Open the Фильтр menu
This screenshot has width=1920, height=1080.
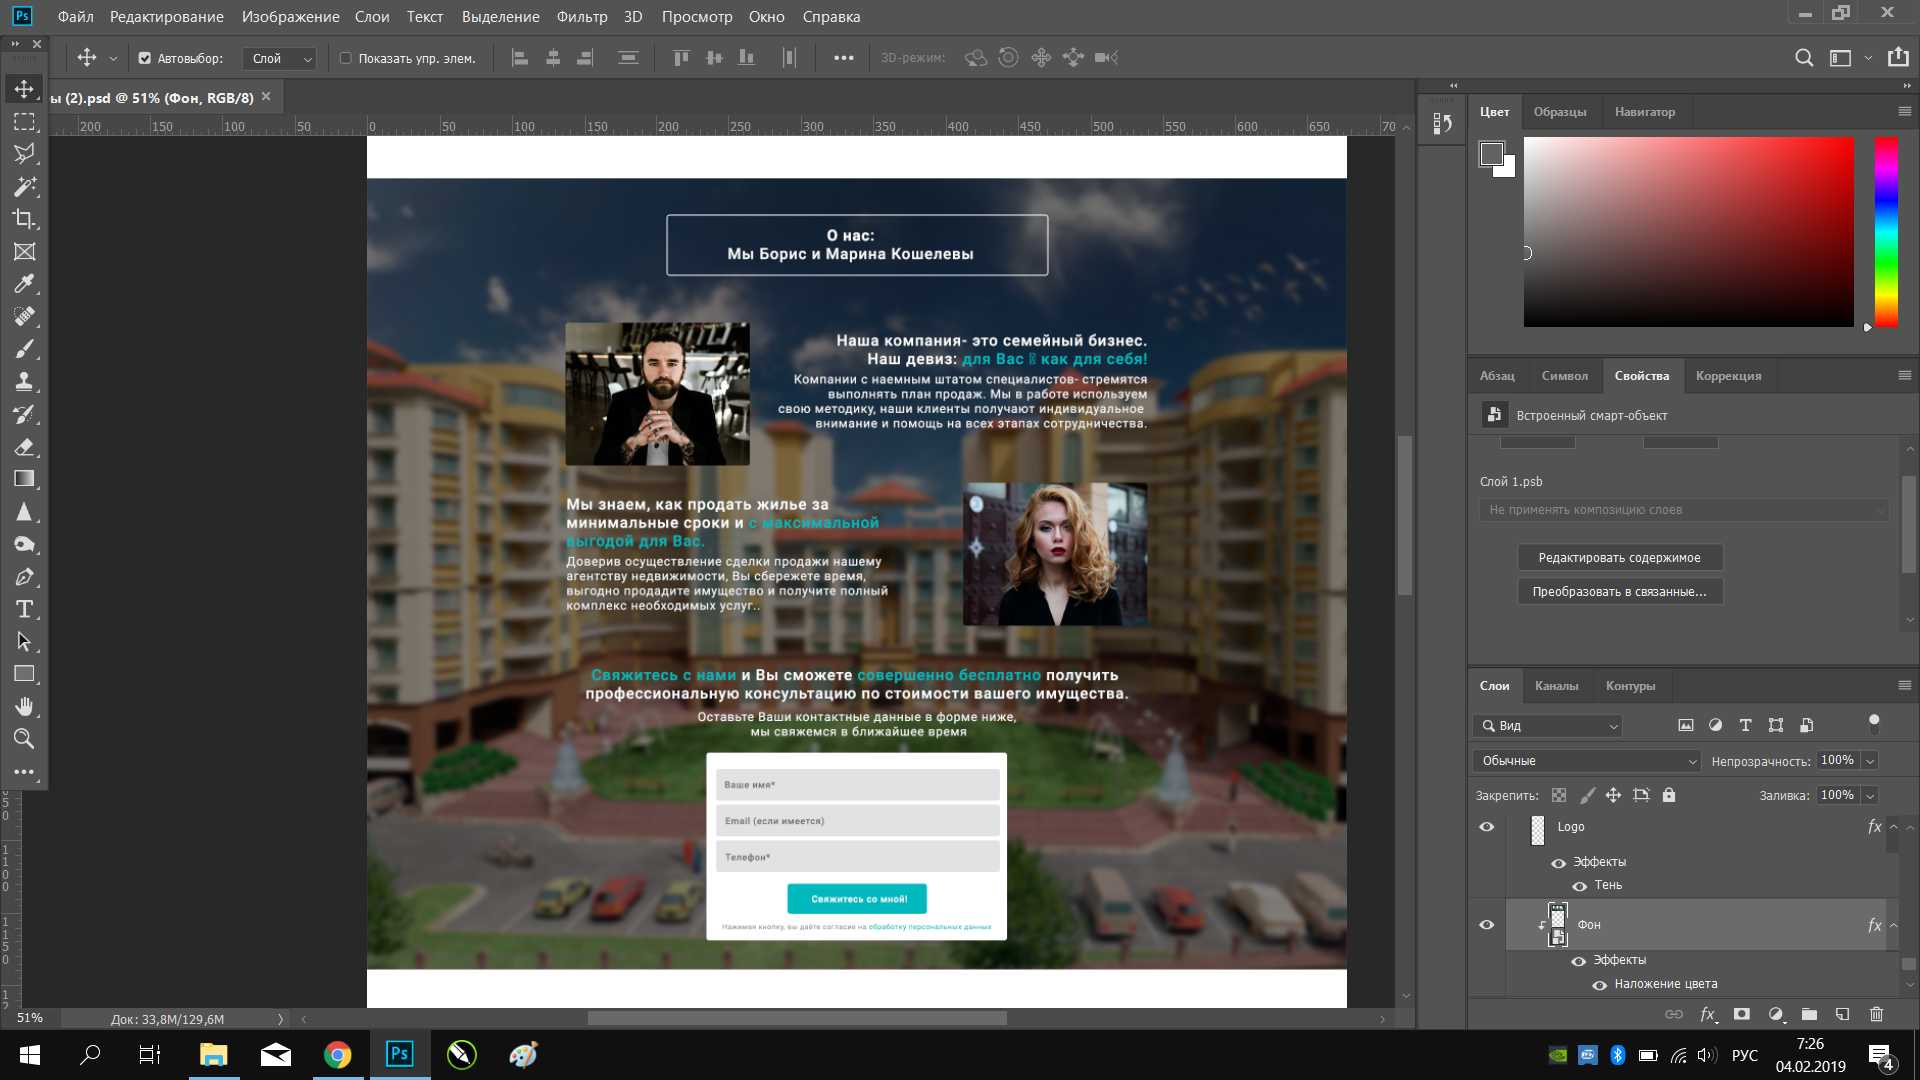(x=582, y=17)
